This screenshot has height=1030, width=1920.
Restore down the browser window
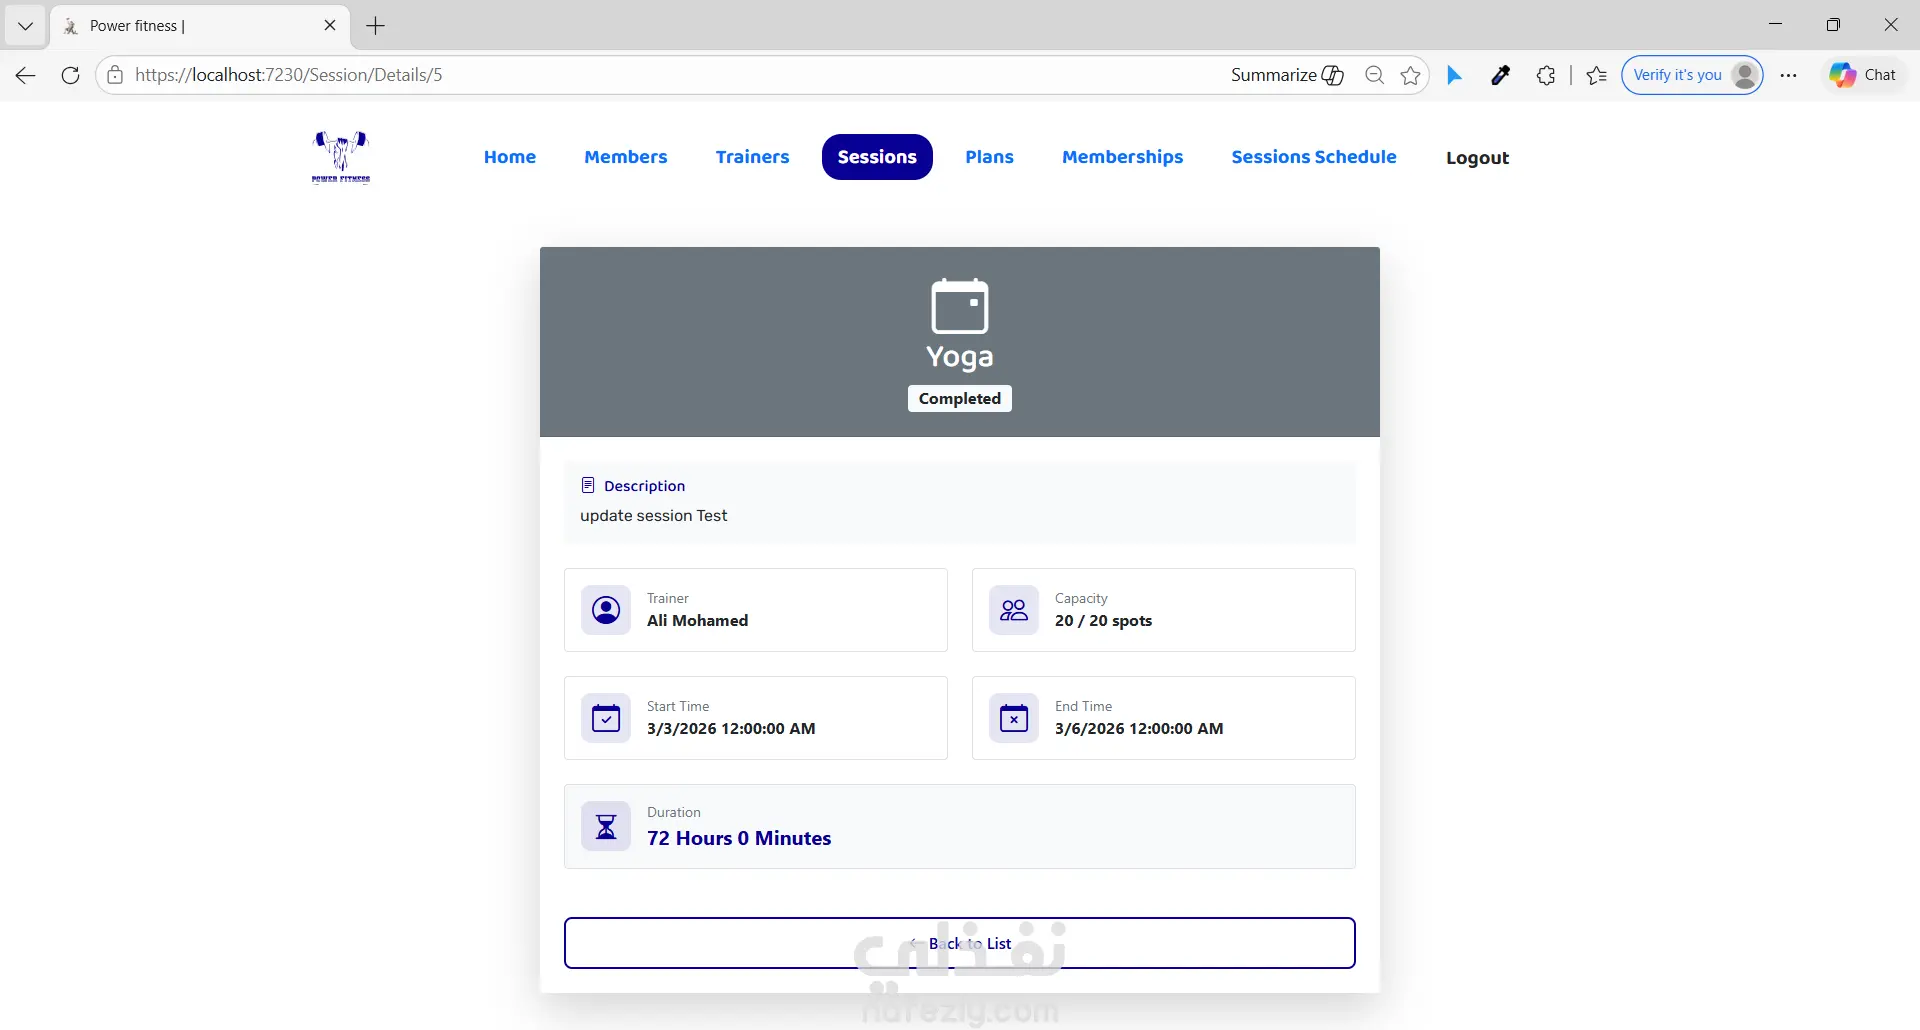pos(1833,25)
